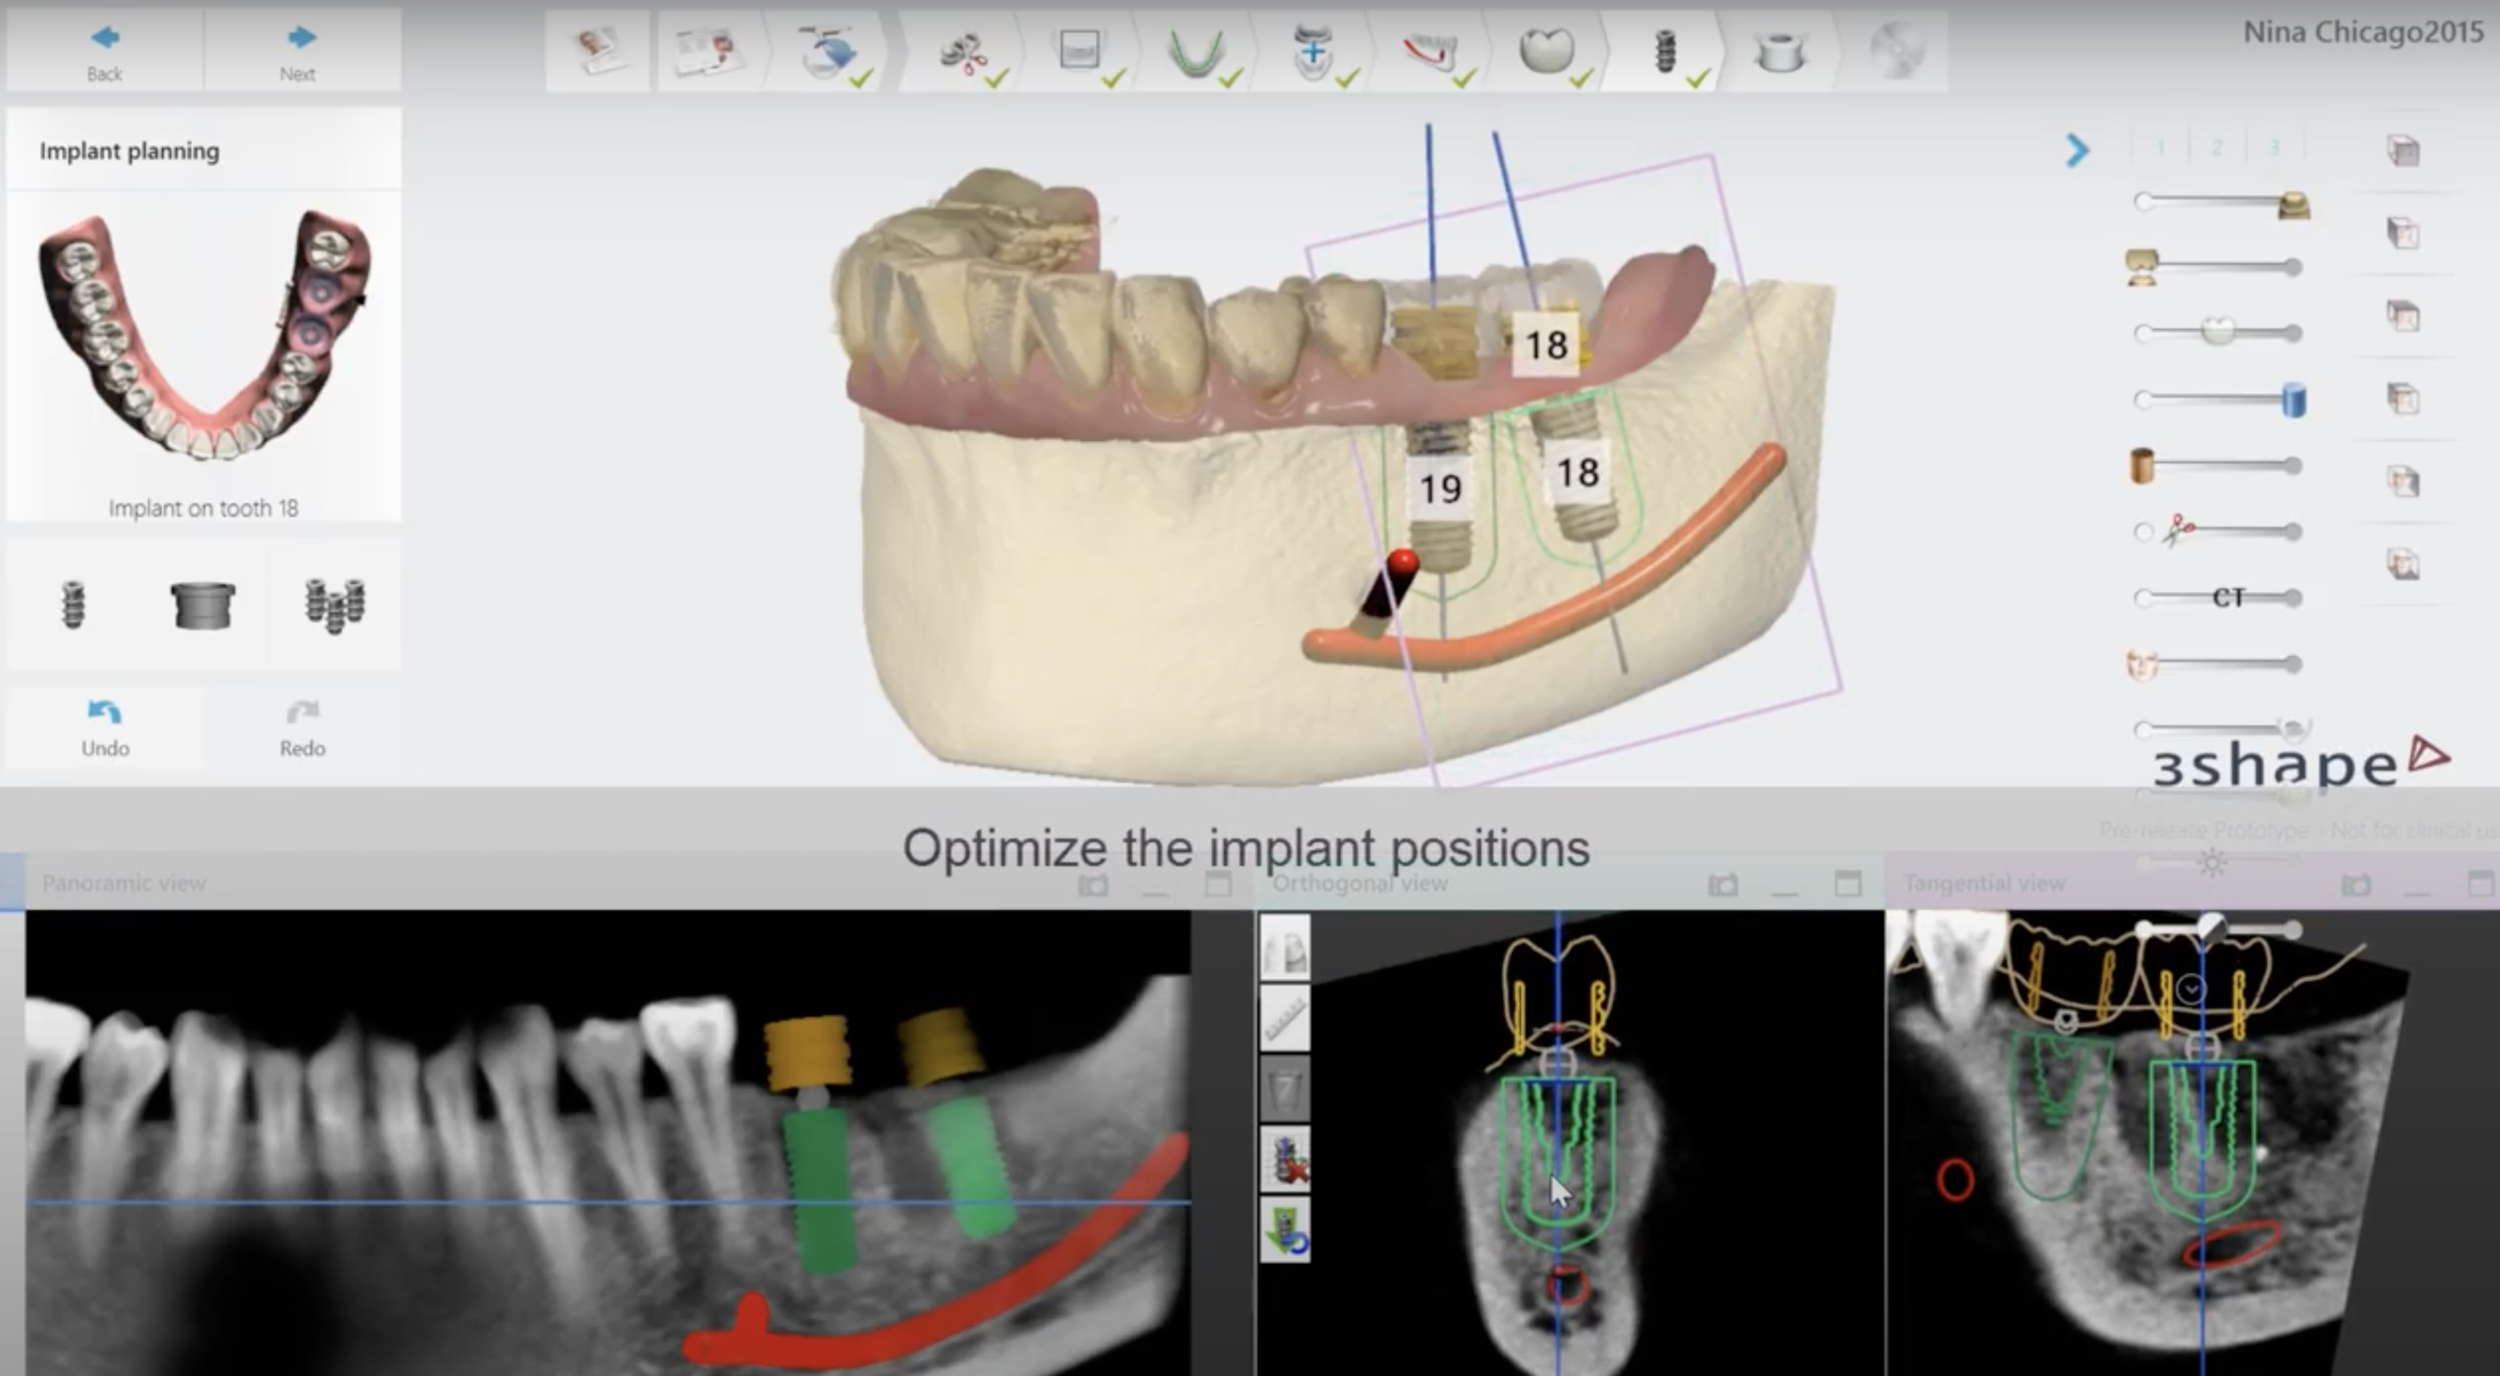Image resolution: width=2500 pixels, height=1376 pixels.
Task: Open the implant planning workflow step tab
Action: coord(1664,52)
